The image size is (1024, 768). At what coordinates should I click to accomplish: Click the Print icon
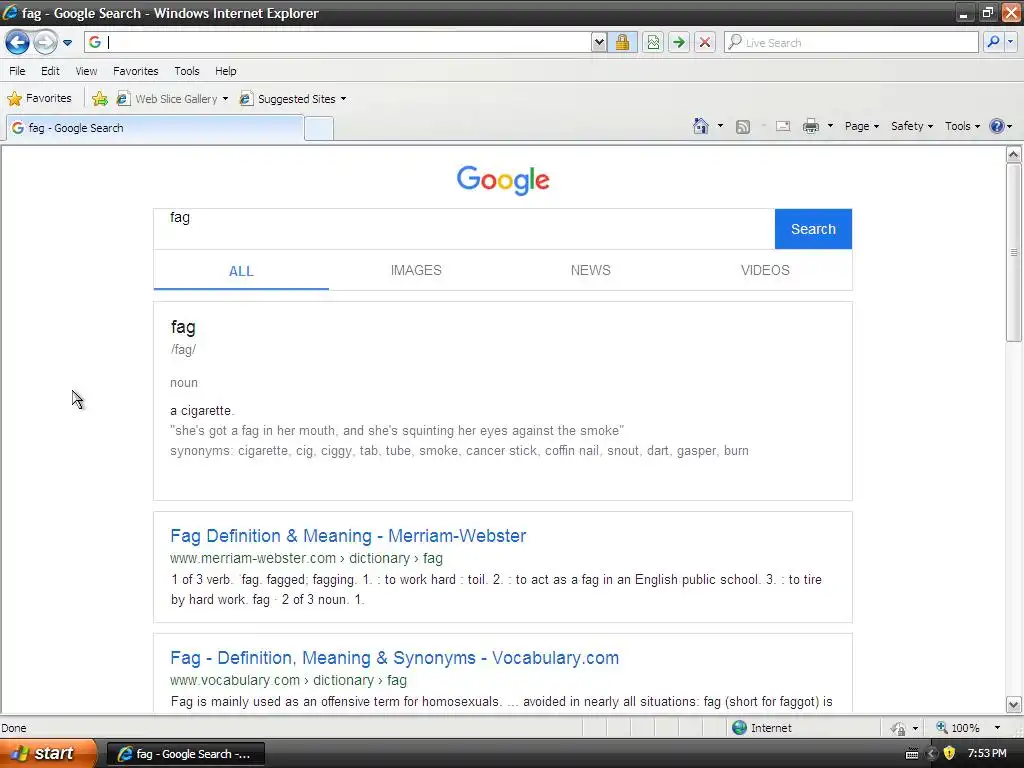[810, 126]
